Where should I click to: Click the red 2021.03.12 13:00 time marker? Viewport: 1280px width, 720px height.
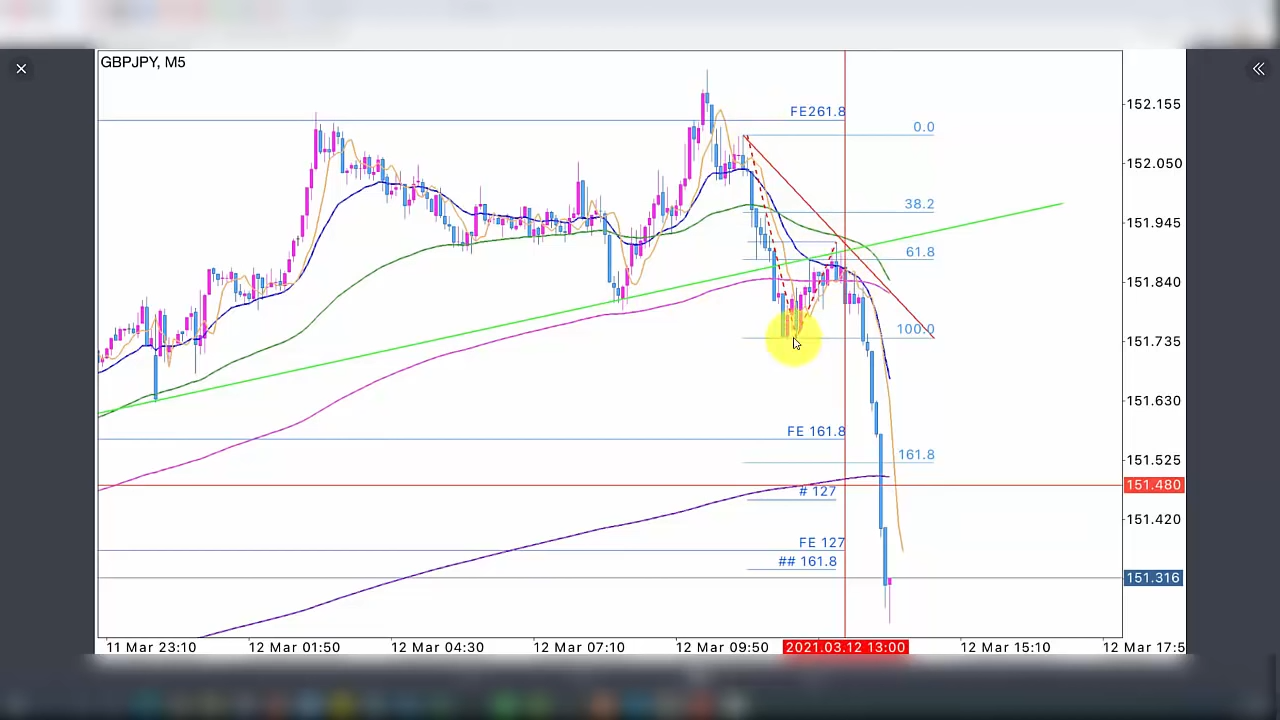click(845, 647)
